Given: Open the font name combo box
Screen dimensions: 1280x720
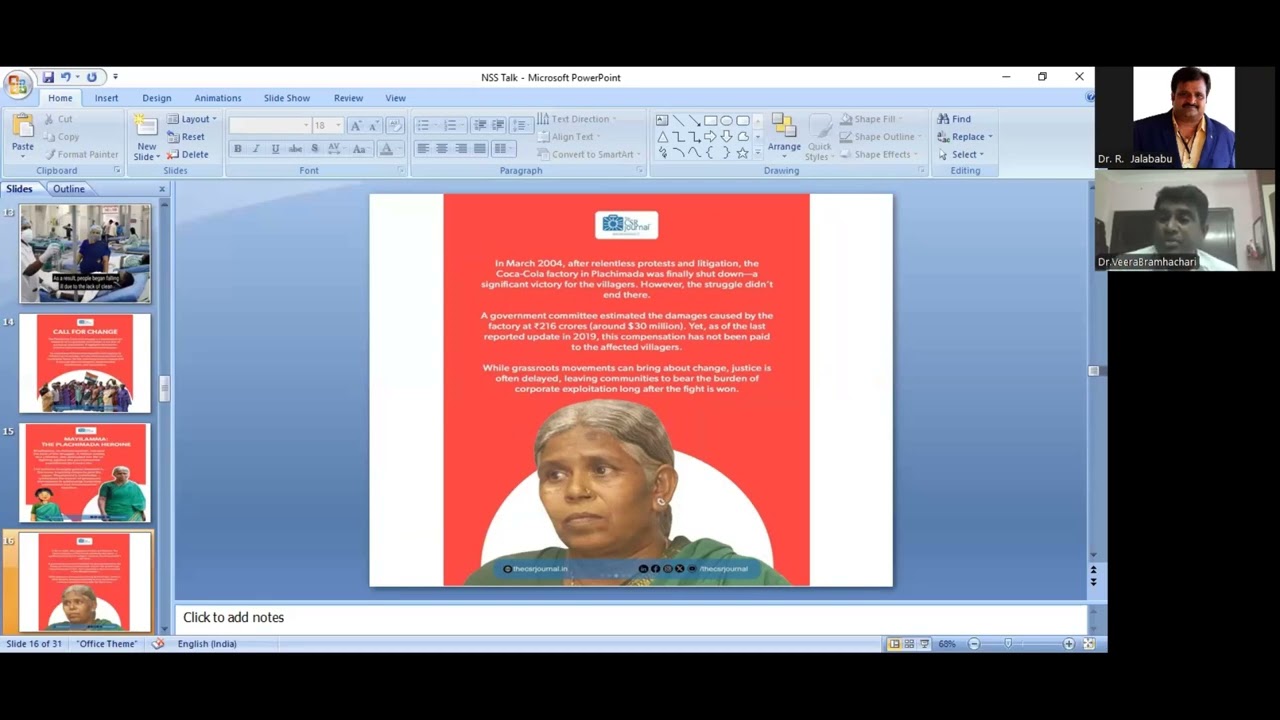Looking at the screenshot, I should [269, 125].
